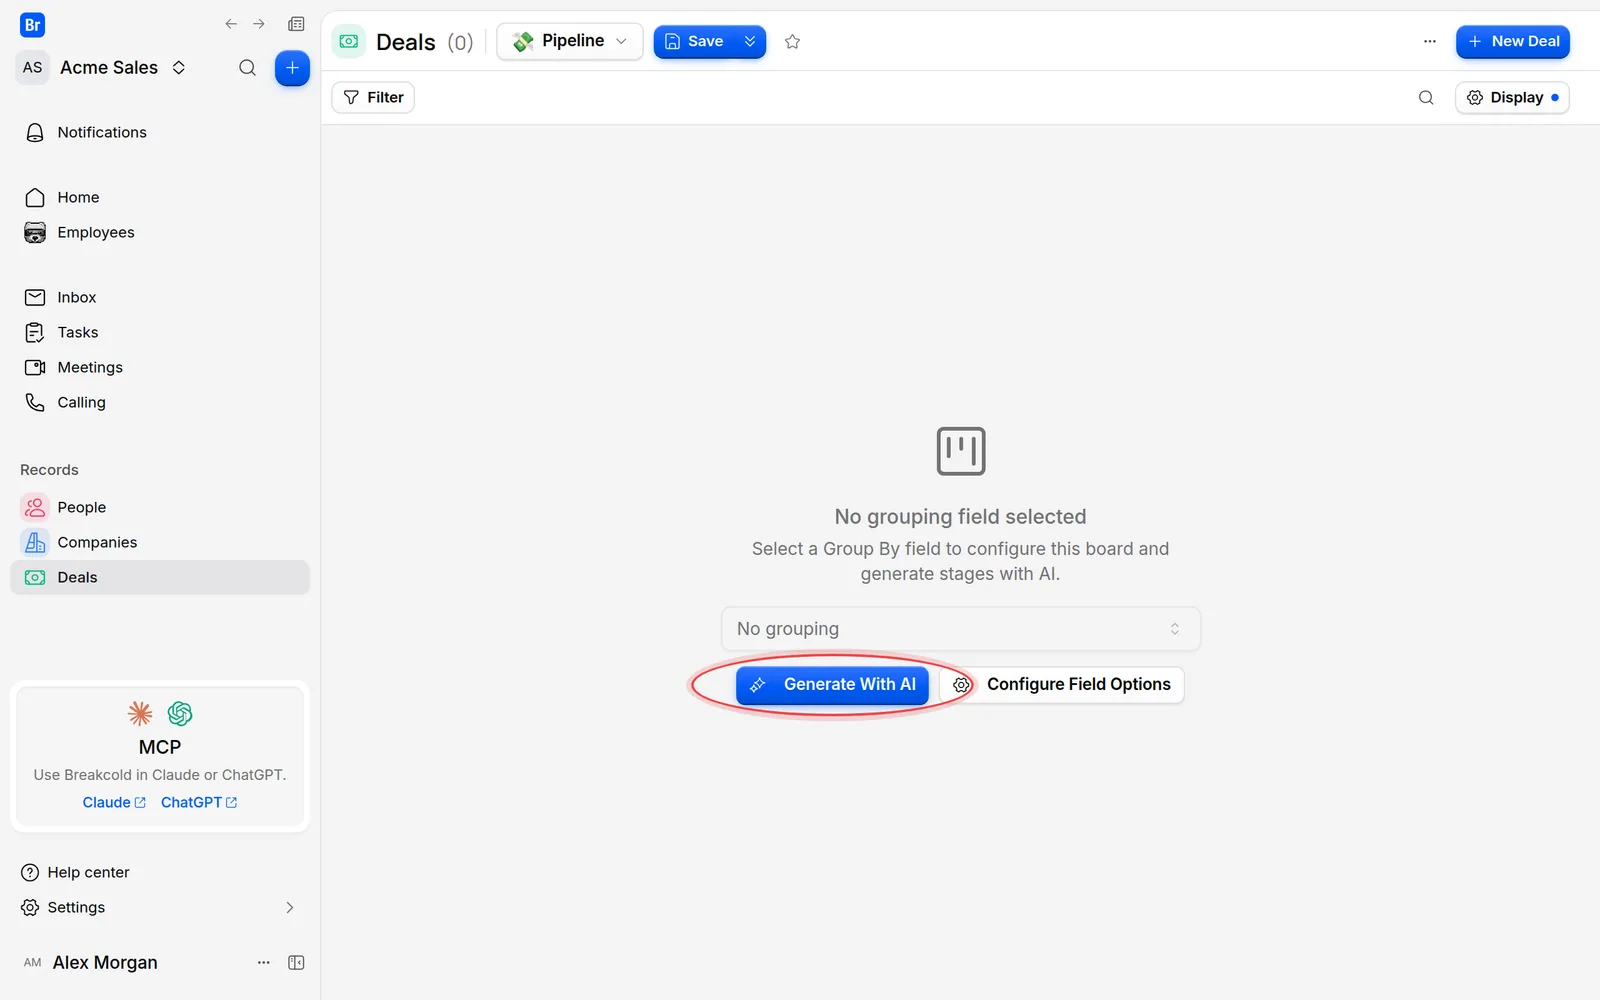The width and height of the screenshot is (1600, 1000).
Task: Click the AS workspace avatar
Action: click(33, 67)
